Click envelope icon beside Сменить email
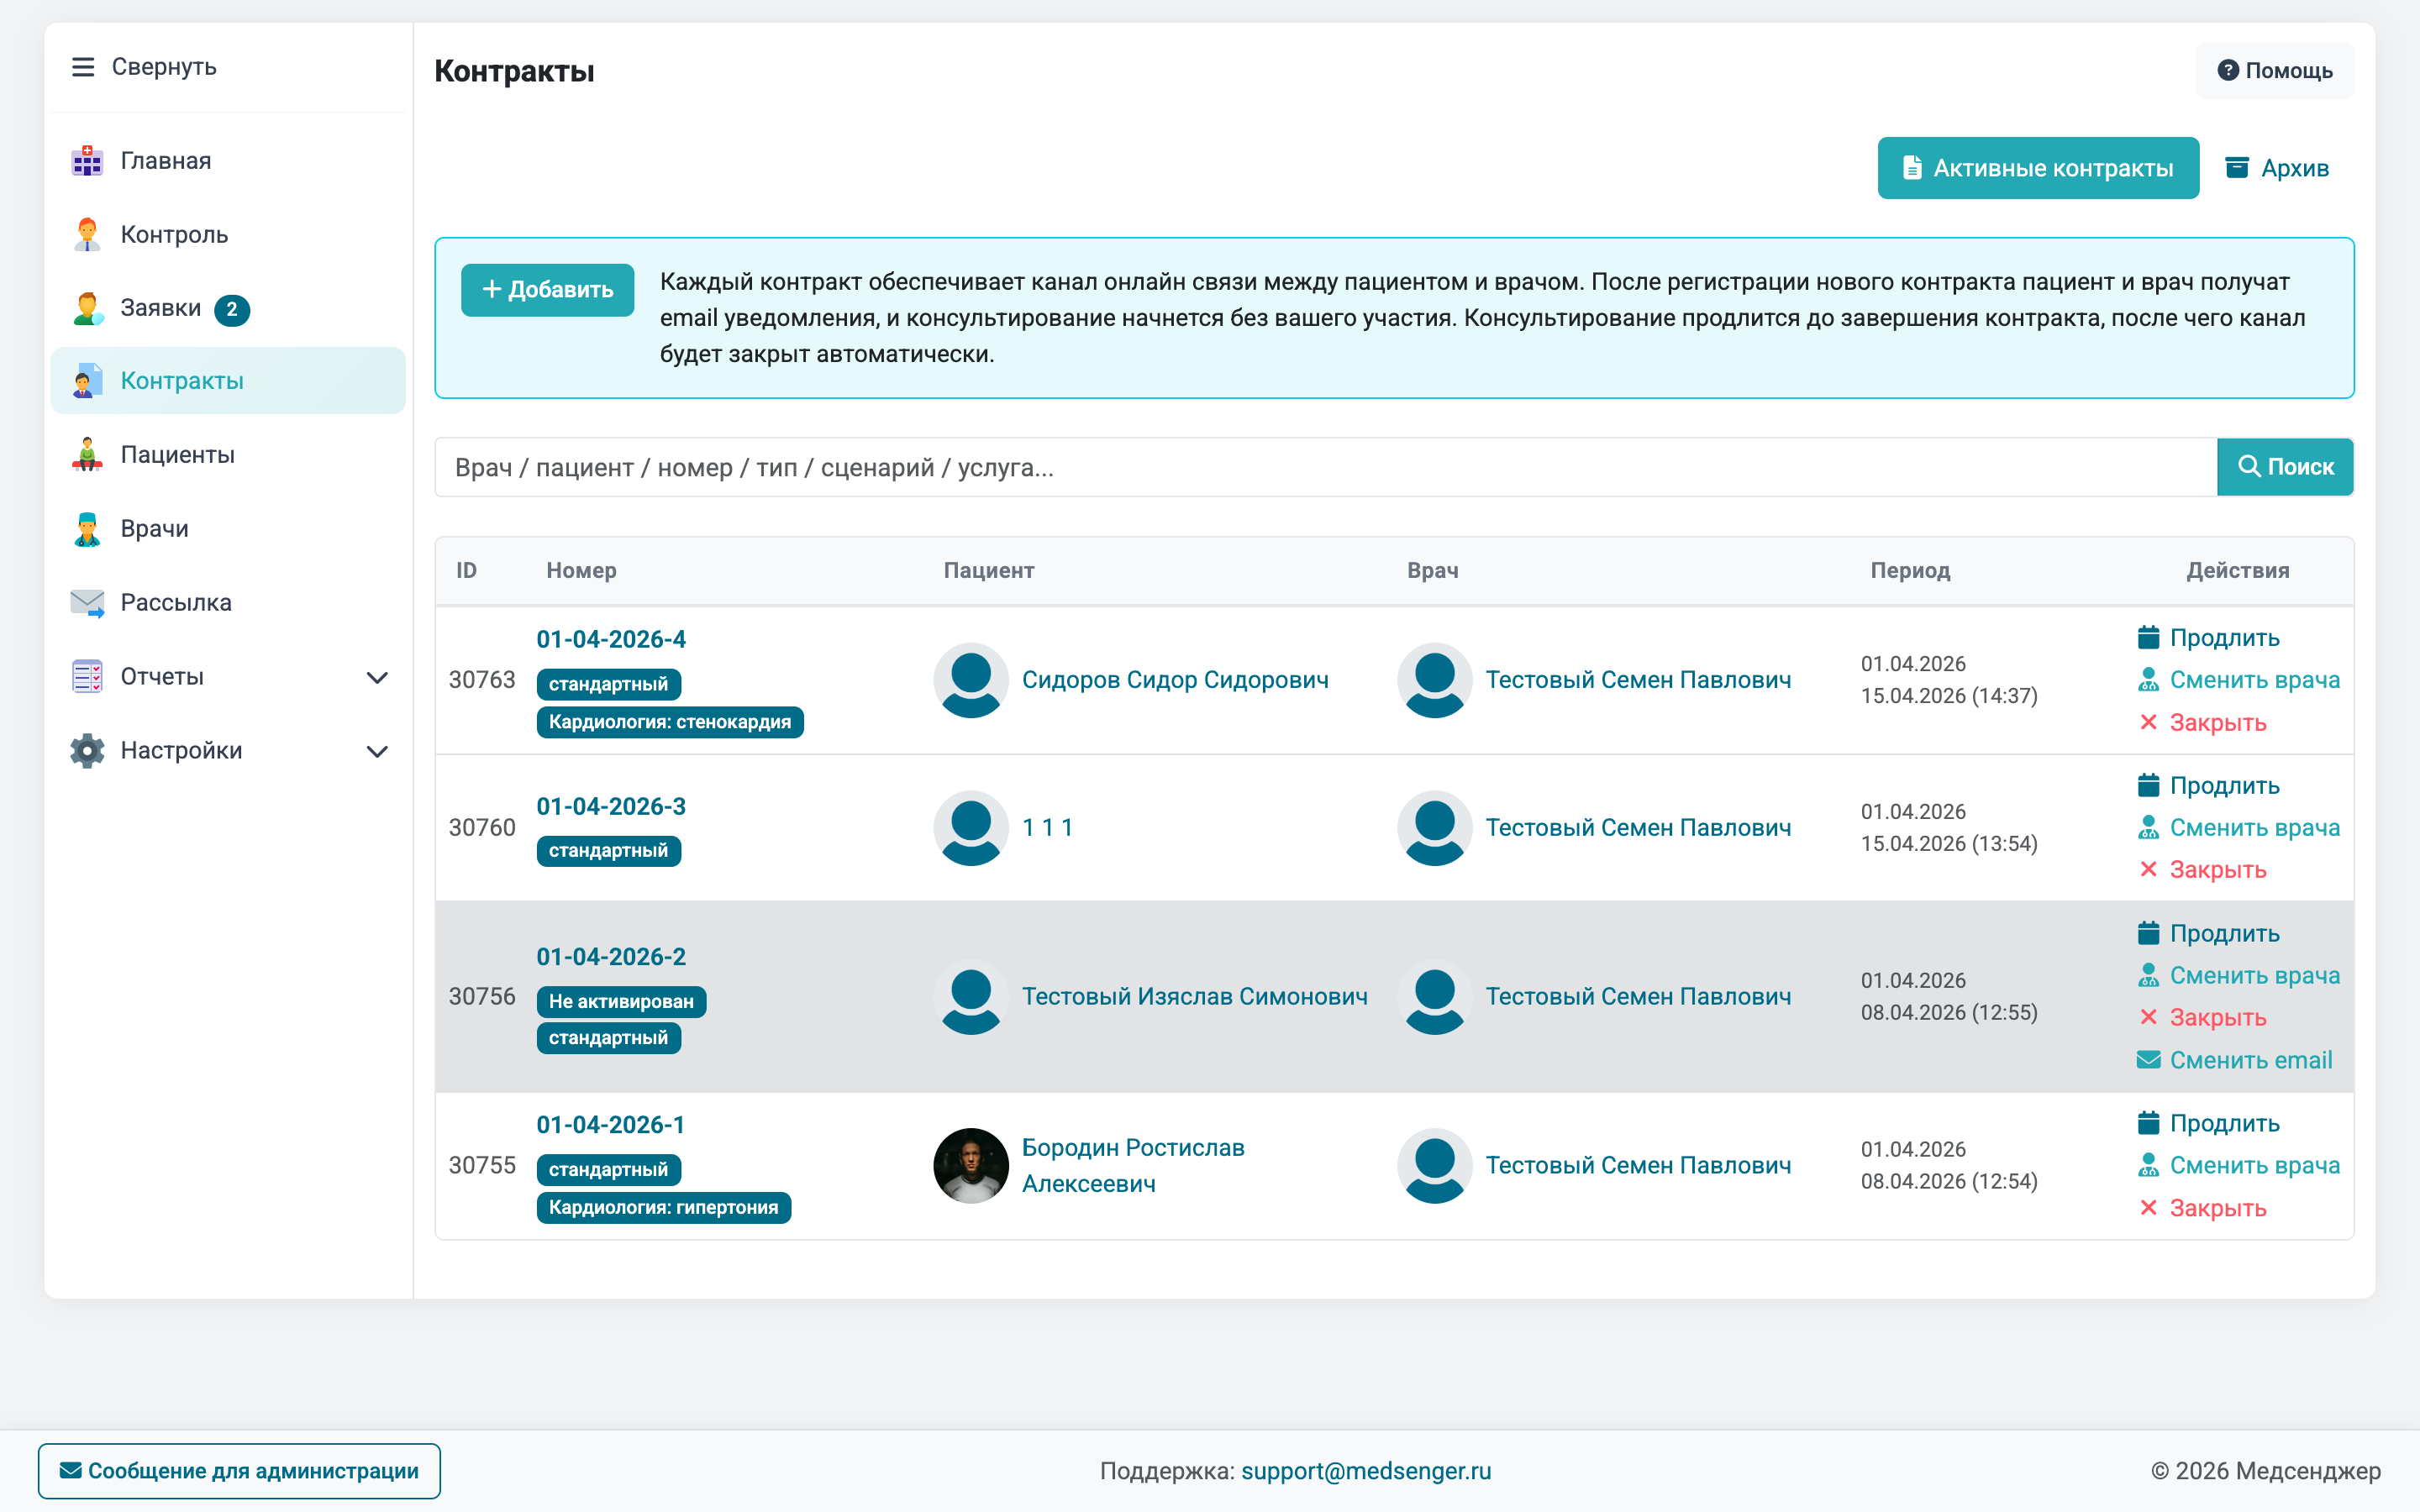Viewport: 2420px width, 1512px height. [x=2148, y=1060]
